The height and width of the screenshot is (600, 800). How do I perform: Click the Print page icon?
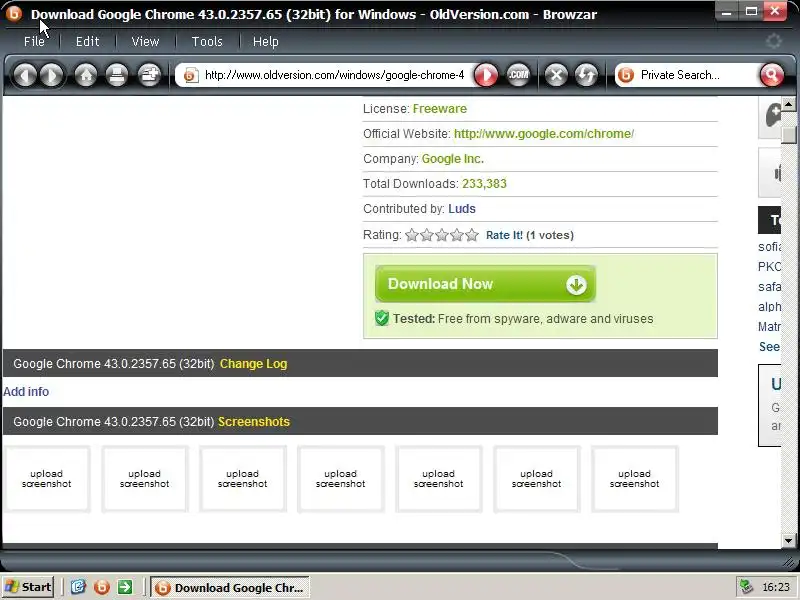pyautogui.click(x=117, y=76)
